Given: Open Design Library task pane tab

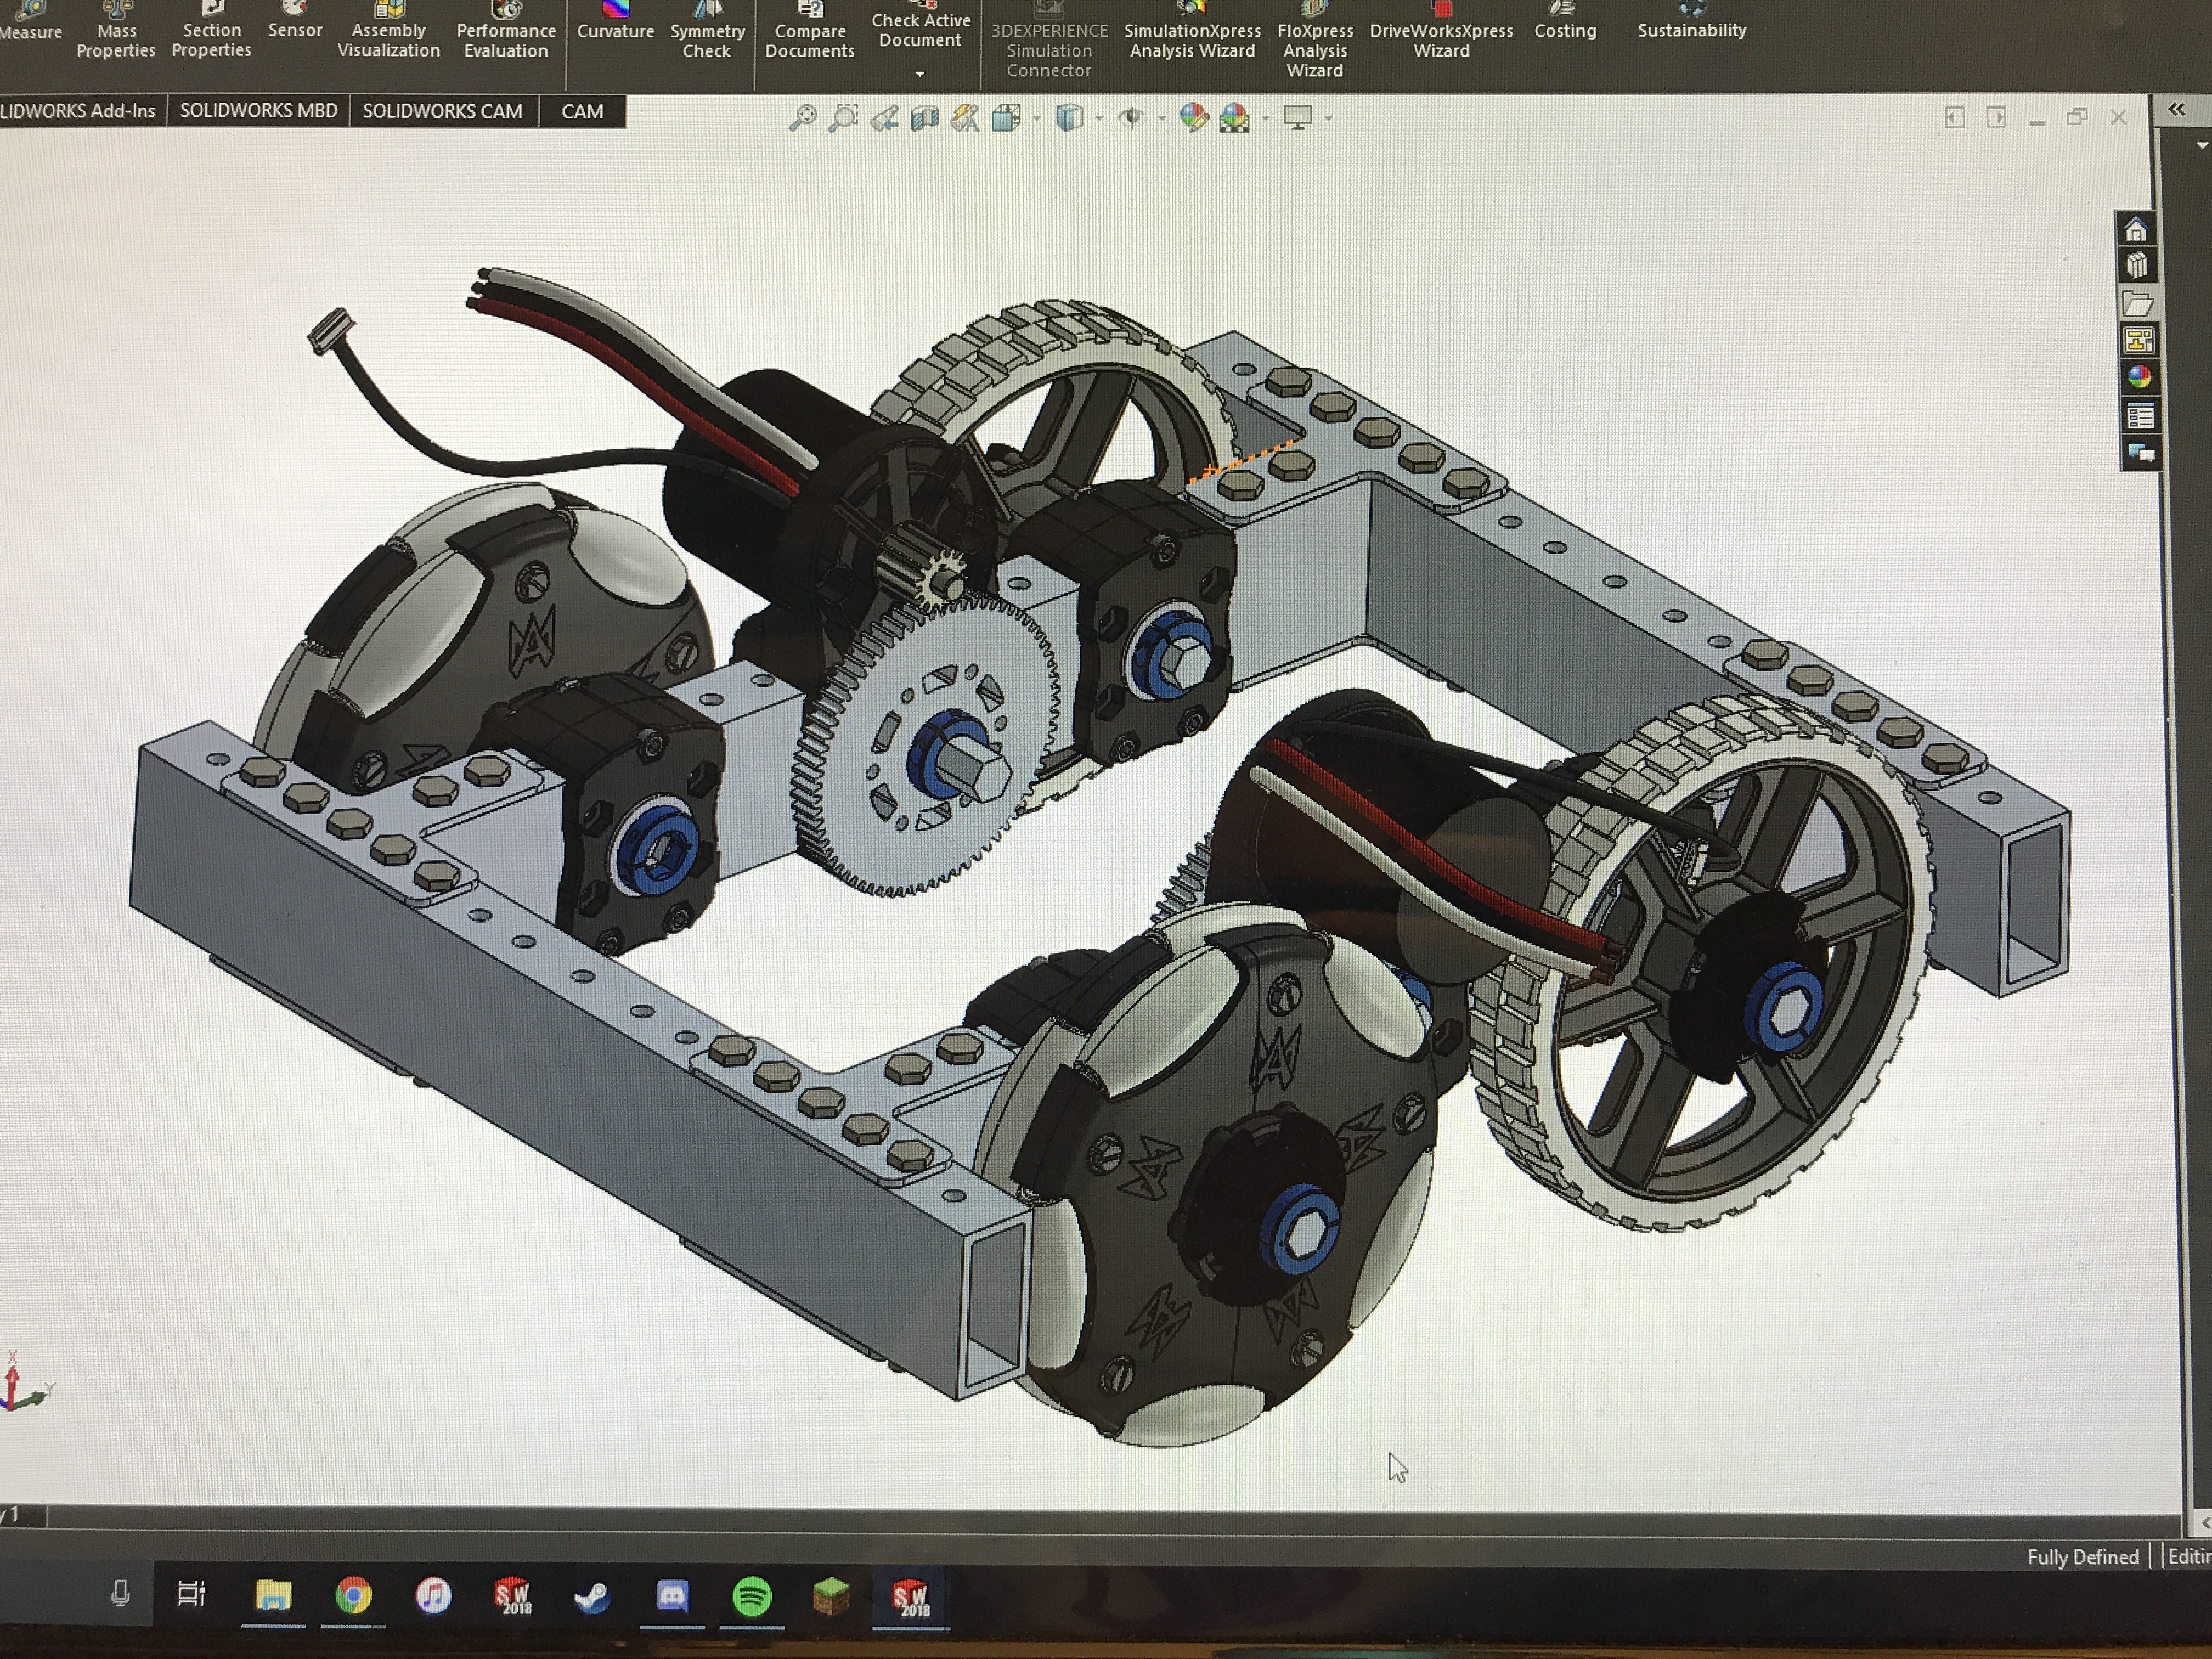Looking at the screenshot, I should 2137,266.
